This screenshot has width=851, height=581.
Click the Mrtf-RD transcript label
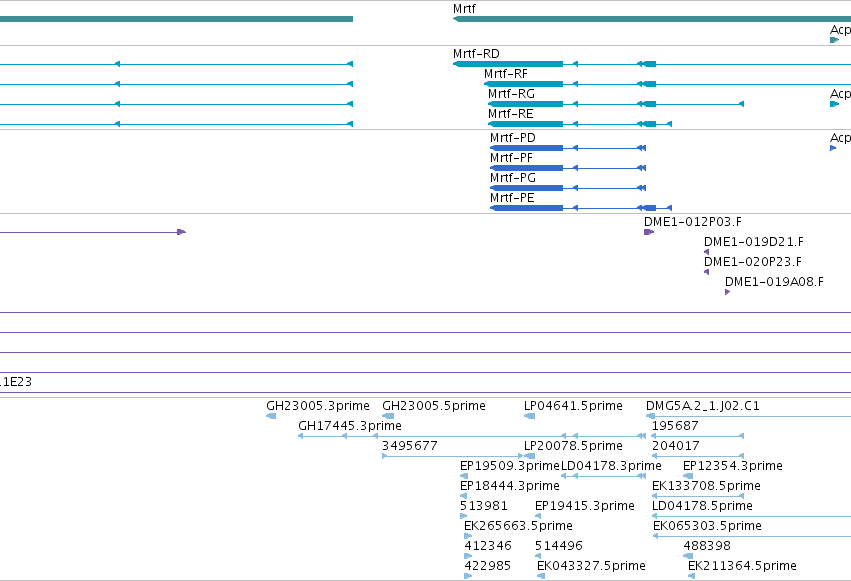click(x=476, y=54)
